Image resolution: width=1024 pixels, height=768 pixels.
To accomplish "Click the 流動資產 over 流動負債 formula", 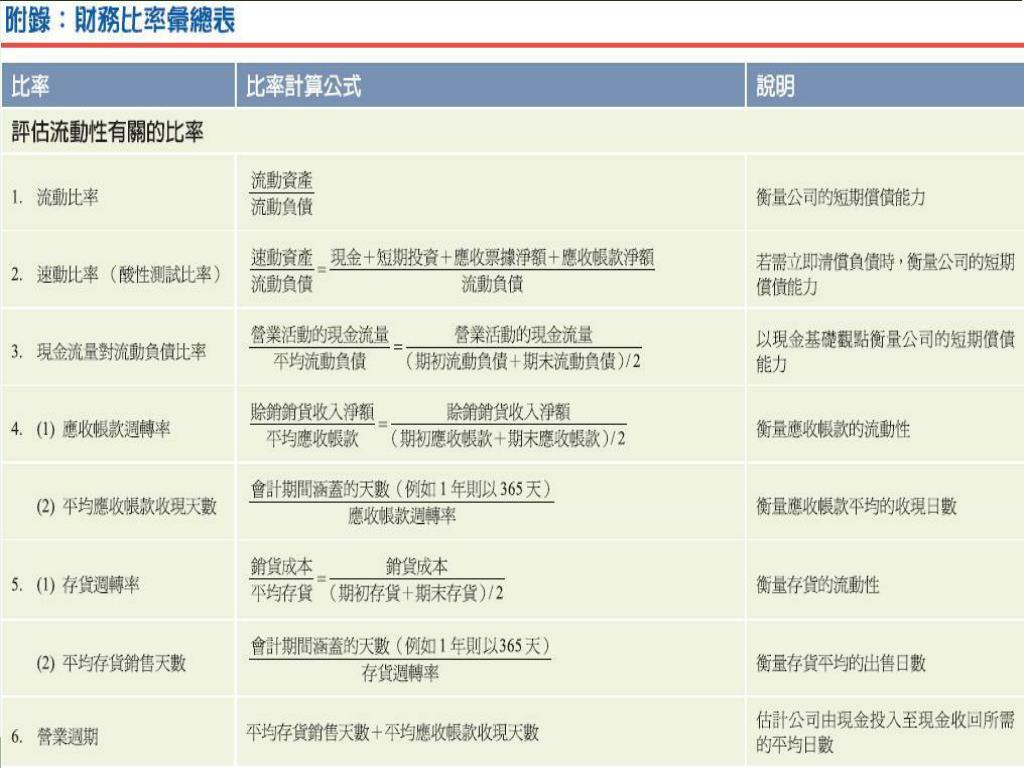I will click(281, 193).
